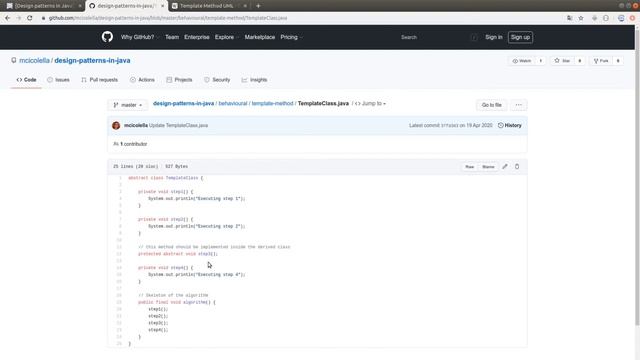Image resolution: width=640 pixels, height=360 pixels.
Task: Close the Template Method UML tab
Action: 245,6
